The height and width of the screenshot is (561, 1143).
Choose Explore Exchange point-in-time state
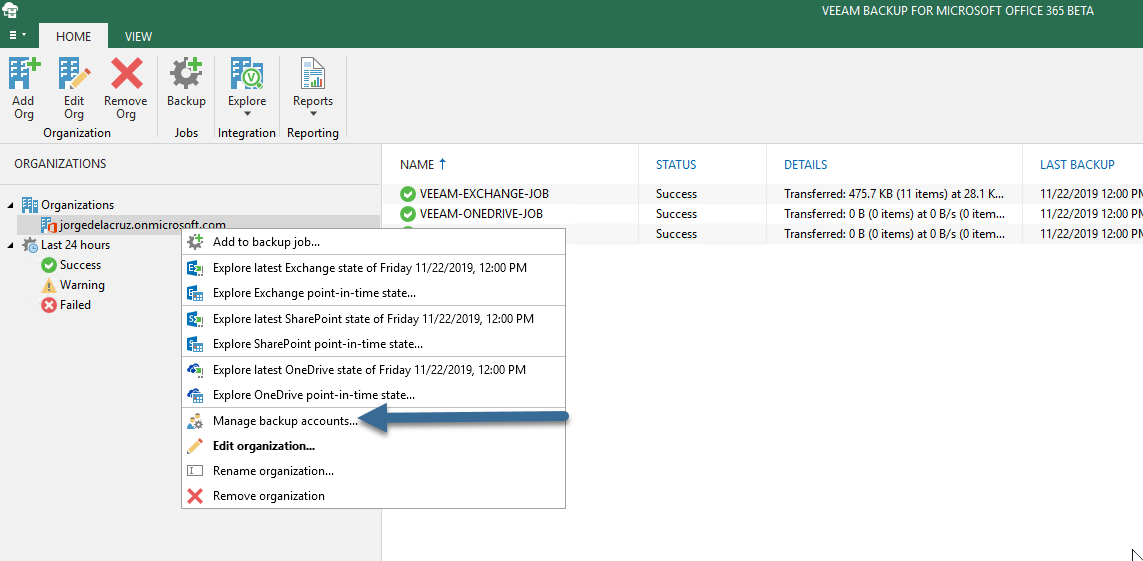pyautogui.click(x=373, y=293)
